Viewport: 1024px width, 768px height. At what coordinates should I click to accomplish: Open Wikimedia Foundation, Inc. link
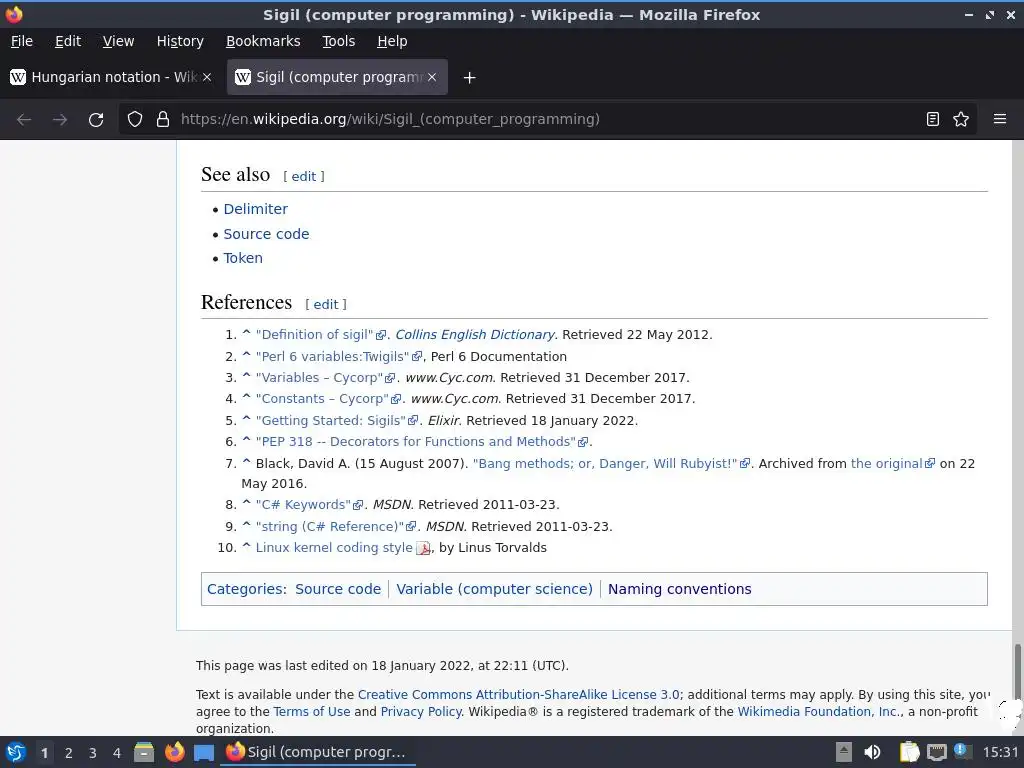click(x=818, y=712)
